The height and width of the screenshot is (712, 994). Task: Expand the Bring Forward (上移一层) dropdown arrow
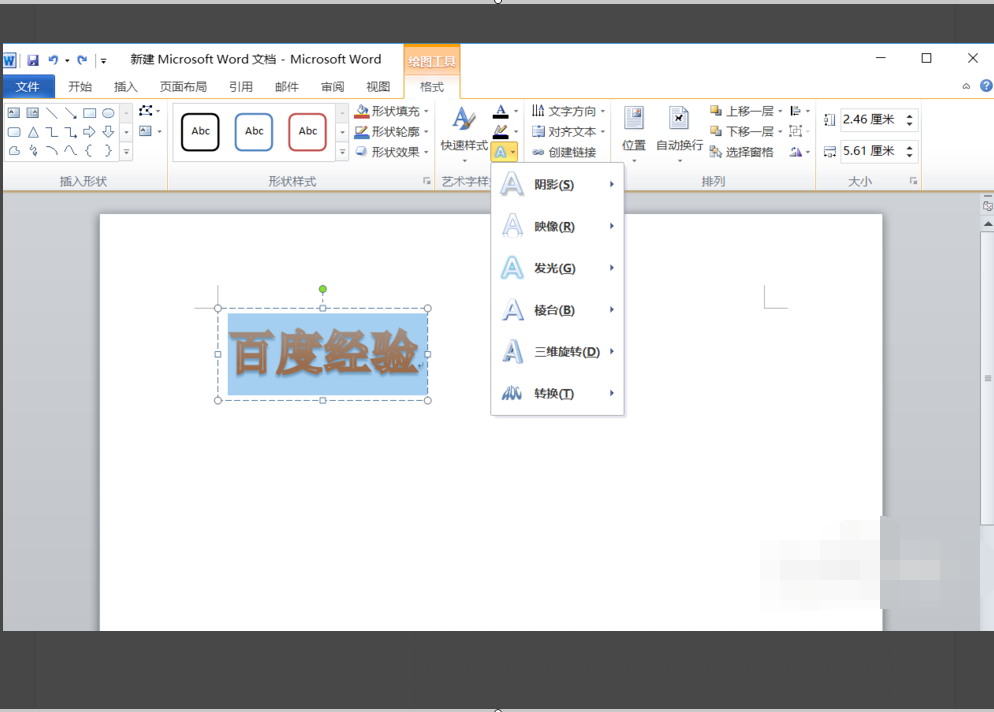[780, 111]
